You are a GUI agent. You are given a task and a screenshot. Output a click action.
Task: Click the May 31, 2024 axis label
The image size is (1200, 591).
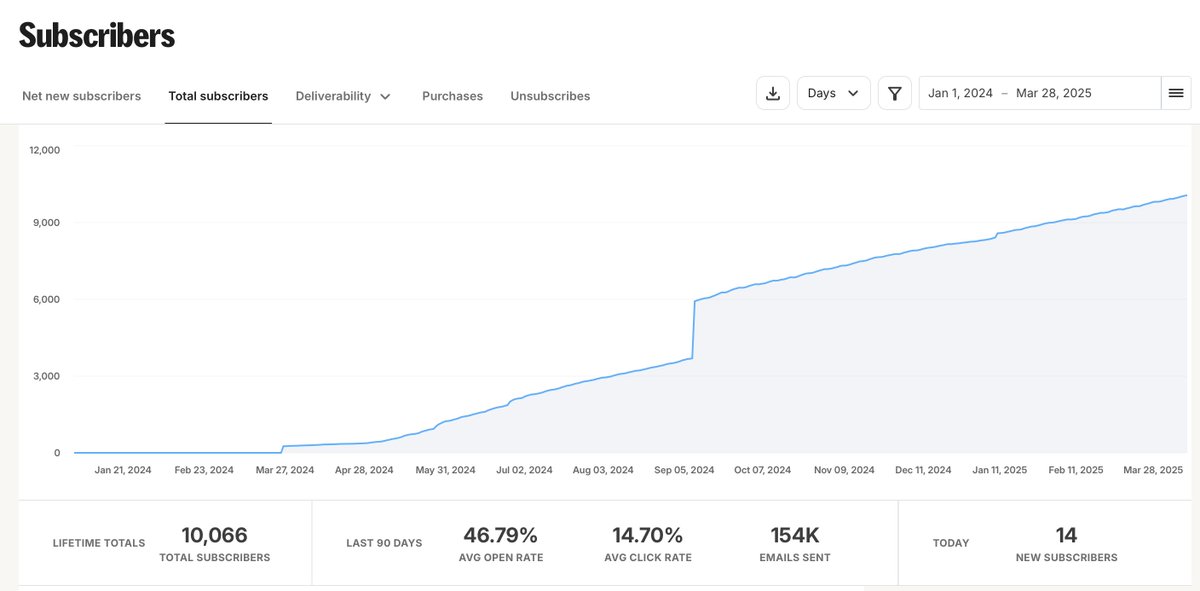tap(445, 469)
